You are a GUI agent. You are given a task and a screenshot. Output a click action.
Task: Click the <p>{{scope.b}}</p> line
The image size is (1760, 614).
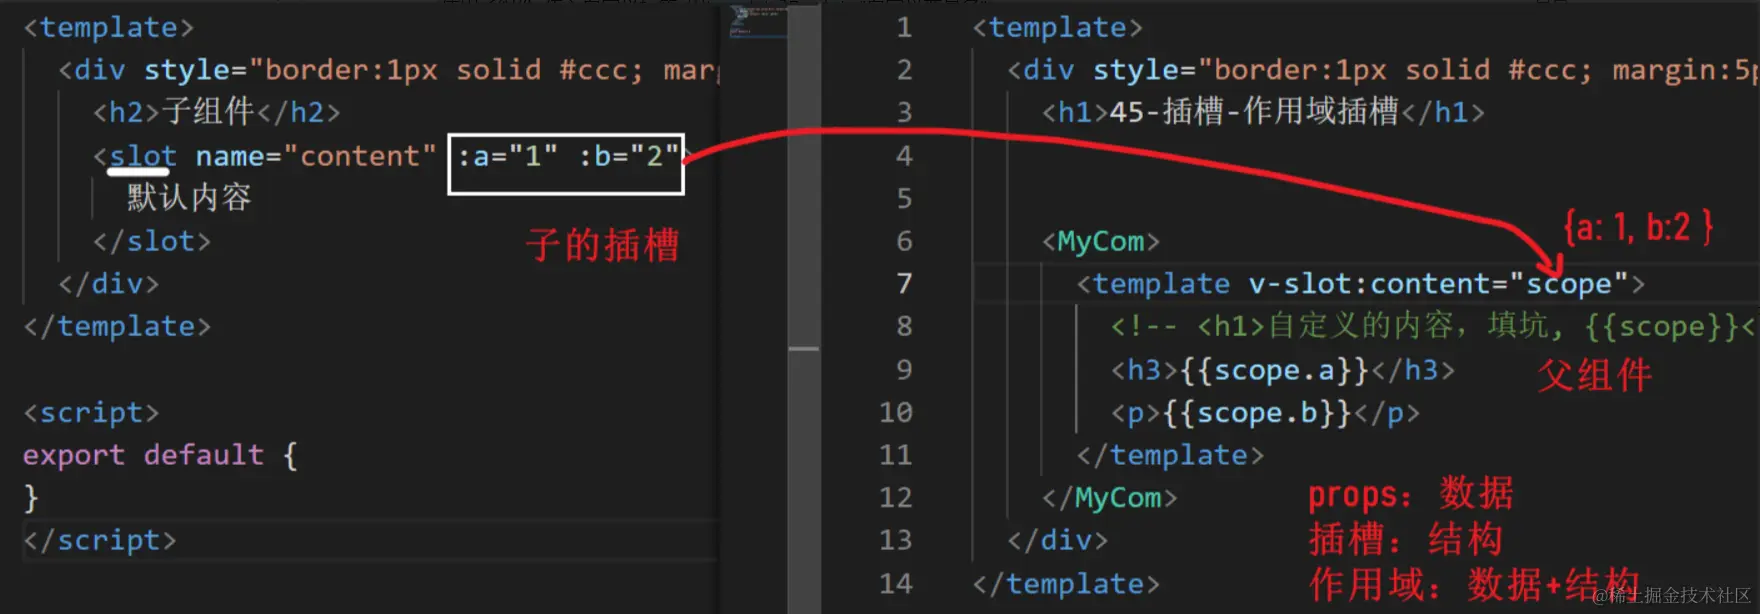(x=1265, y=412)
